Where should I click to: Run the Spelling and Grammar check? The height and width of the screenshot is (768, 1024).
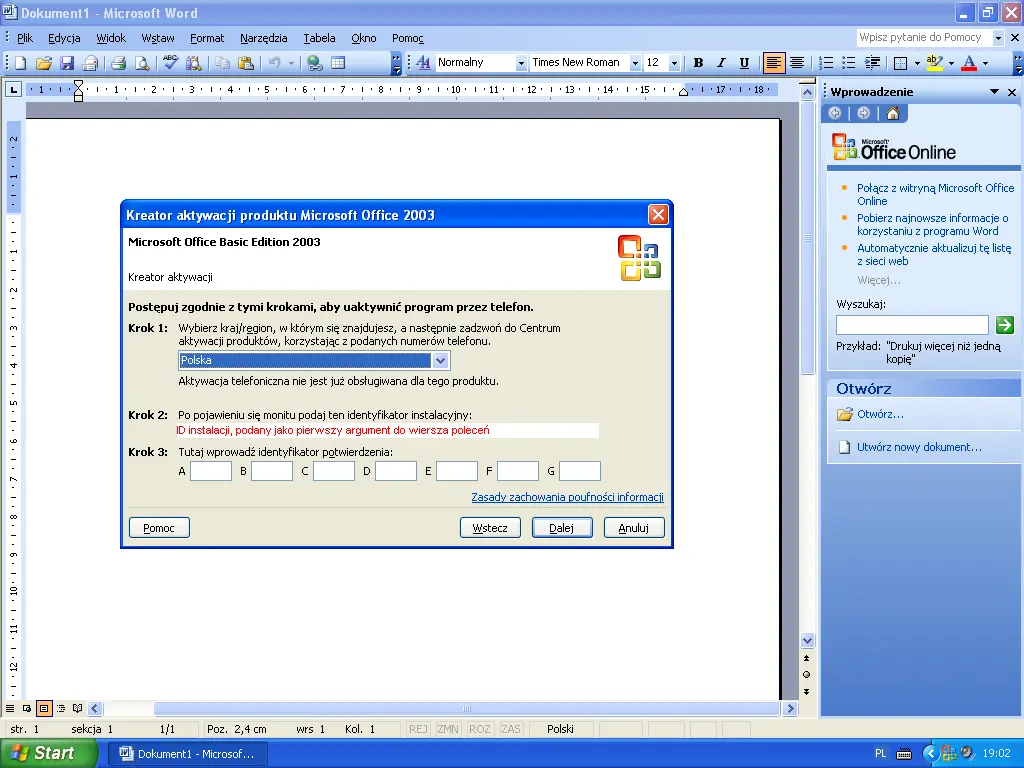tap(170, 63)
